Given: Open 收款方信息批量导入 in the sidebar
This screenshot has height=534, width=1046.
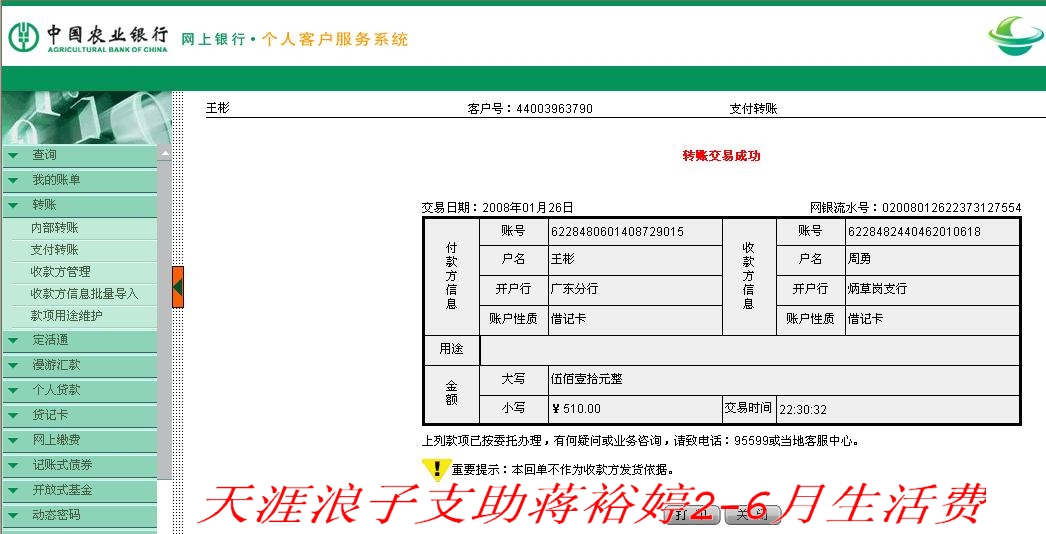Looking at the screenshot, I should pyautogui.click(x=84, y=294).
